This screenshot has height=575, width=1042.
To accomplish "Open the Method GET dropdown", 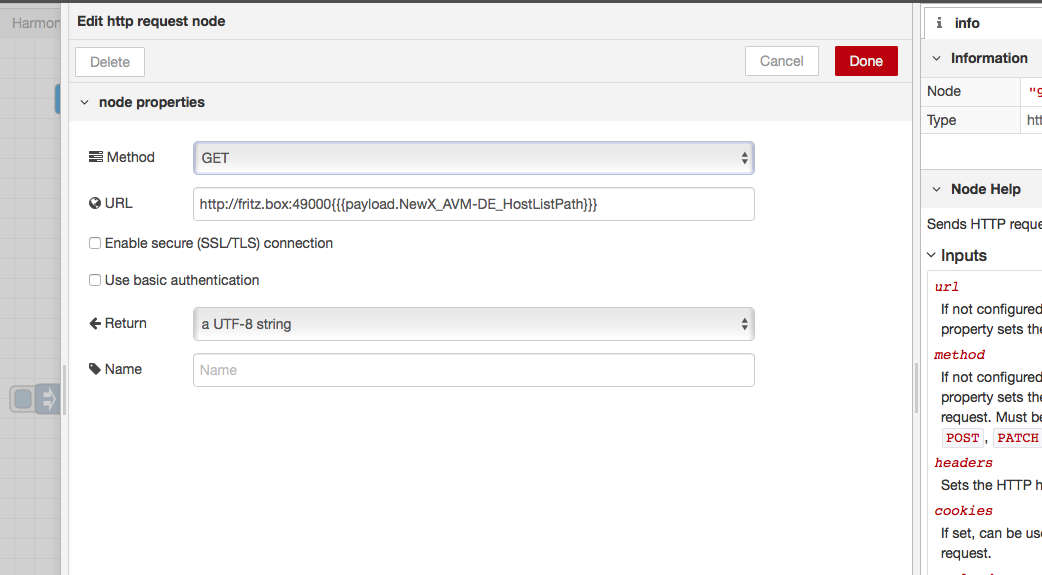I will click(x=474, y=158).
